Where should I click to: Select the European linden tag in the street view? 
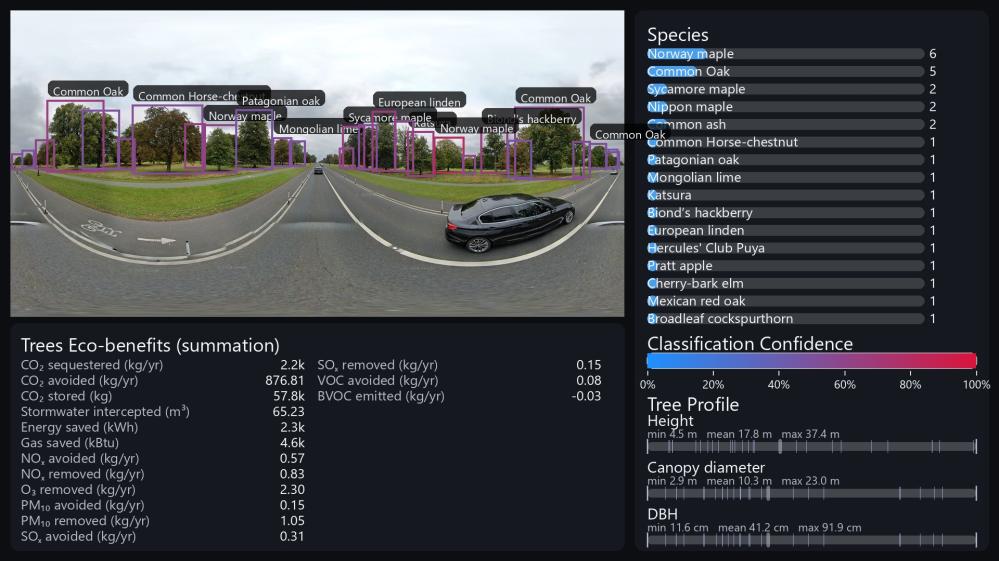pyautogui.click(x=419, y=102)
